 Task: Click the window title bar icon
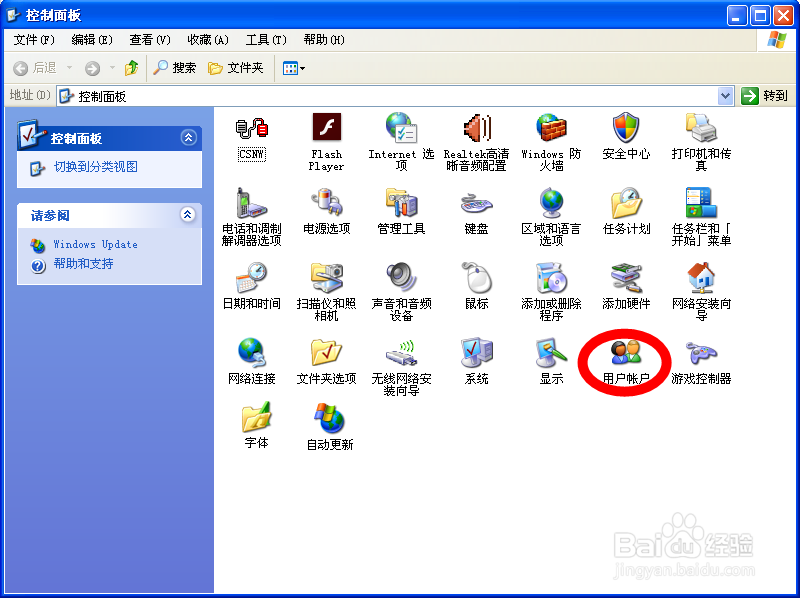[14, 15]
